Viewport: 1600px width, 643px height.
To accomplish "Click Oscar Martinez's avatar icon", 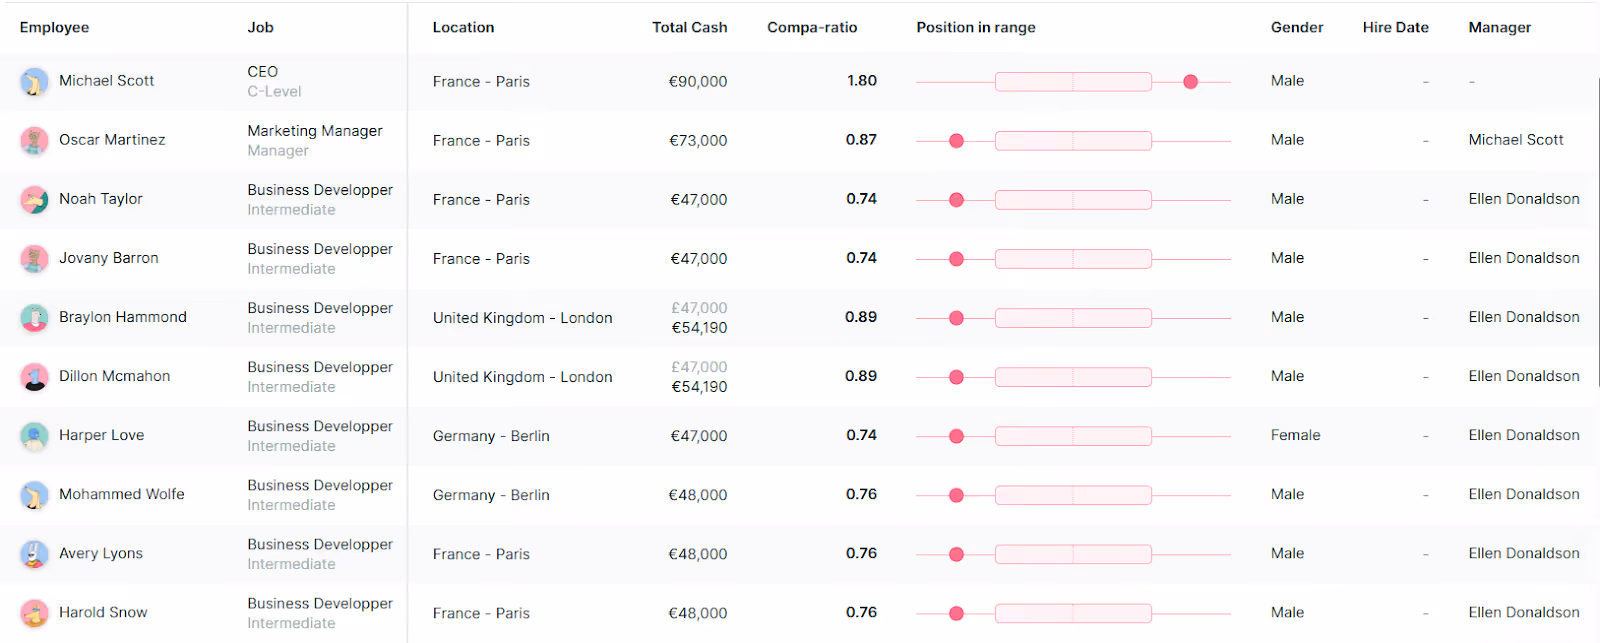I will click(34, 140).
